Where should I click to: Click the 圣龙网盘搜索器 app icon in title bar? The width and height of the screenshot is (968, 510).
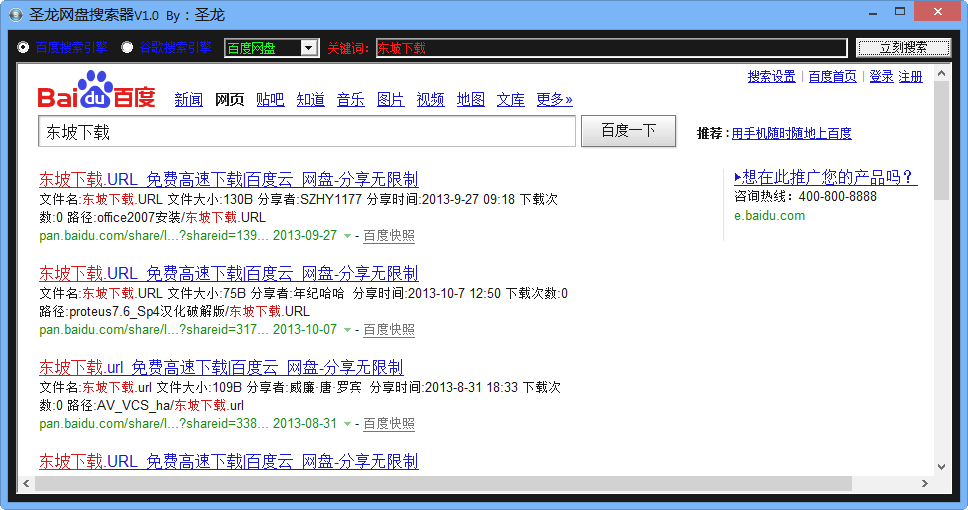click(15, 14)
